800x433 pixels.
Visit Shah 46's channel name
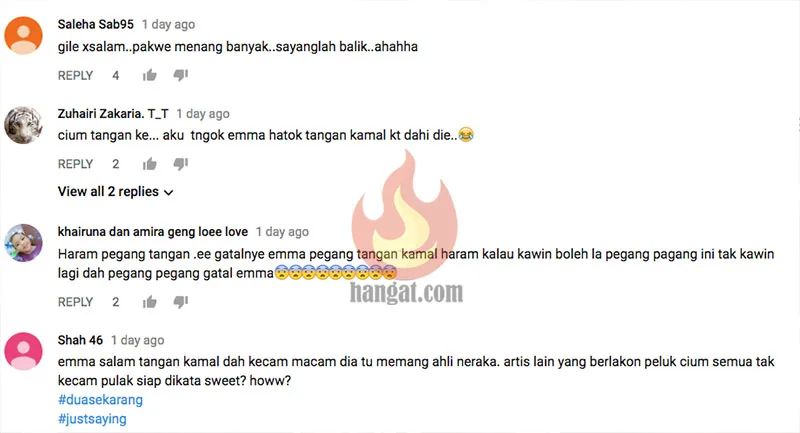[x=80, y=340]
